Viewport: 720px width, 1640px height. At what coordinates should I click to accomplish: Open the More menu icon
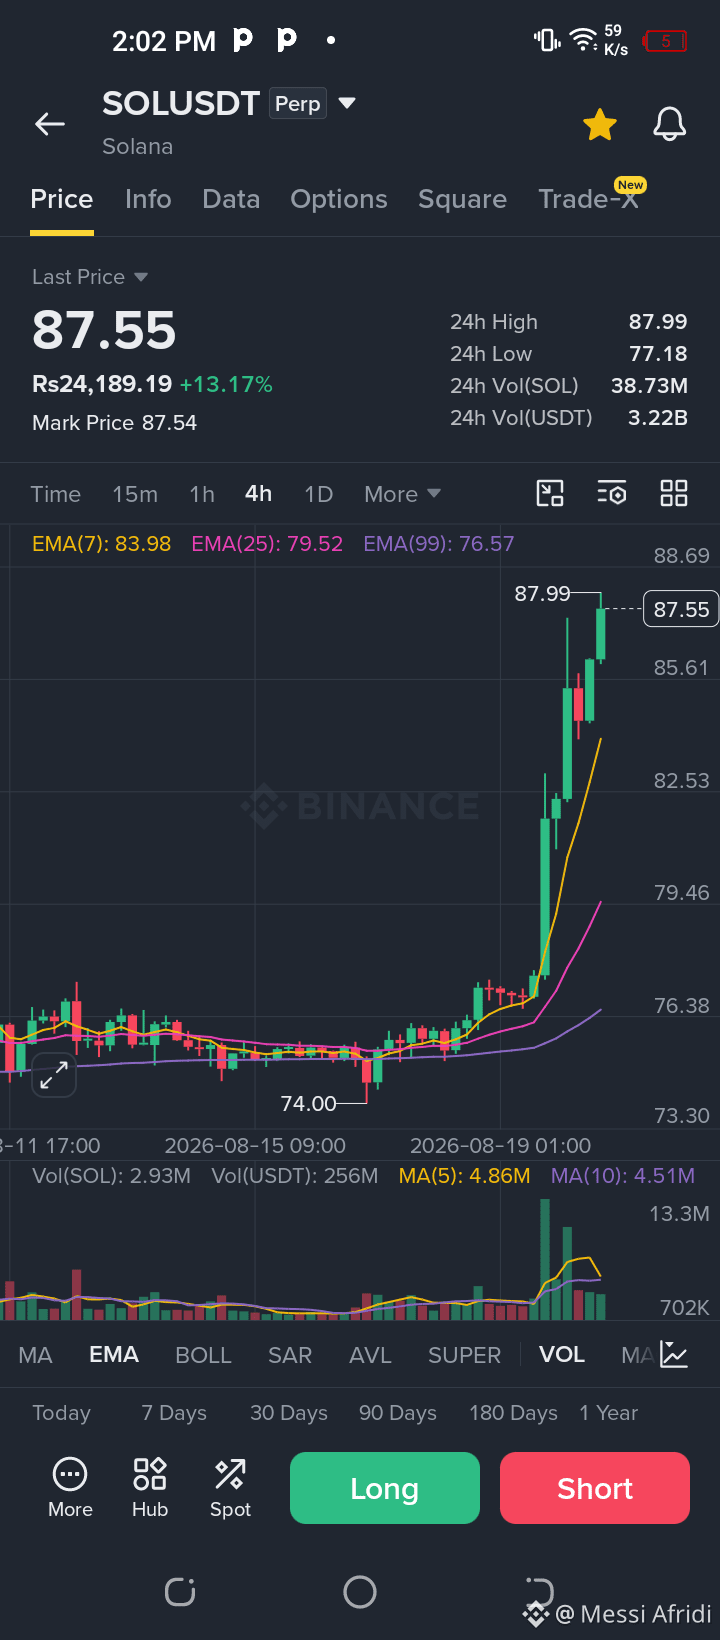click(70, 1488)
